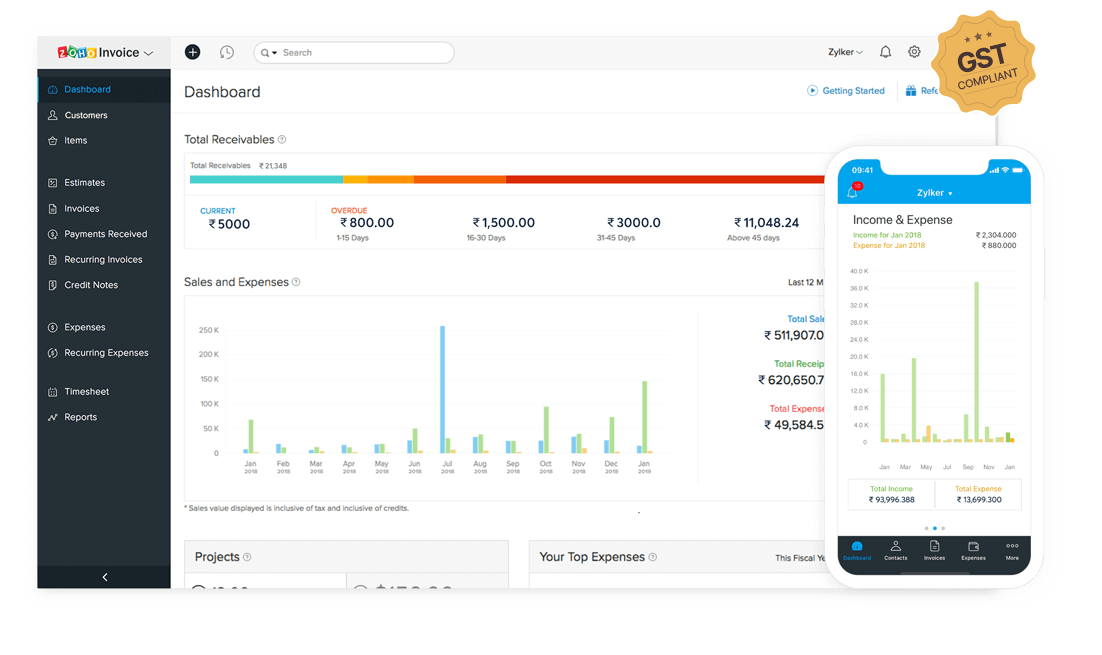Viewport: 1102px width, 655px height.
Task: Open the notifications bell icon
Action: click(x=886, y=52)
